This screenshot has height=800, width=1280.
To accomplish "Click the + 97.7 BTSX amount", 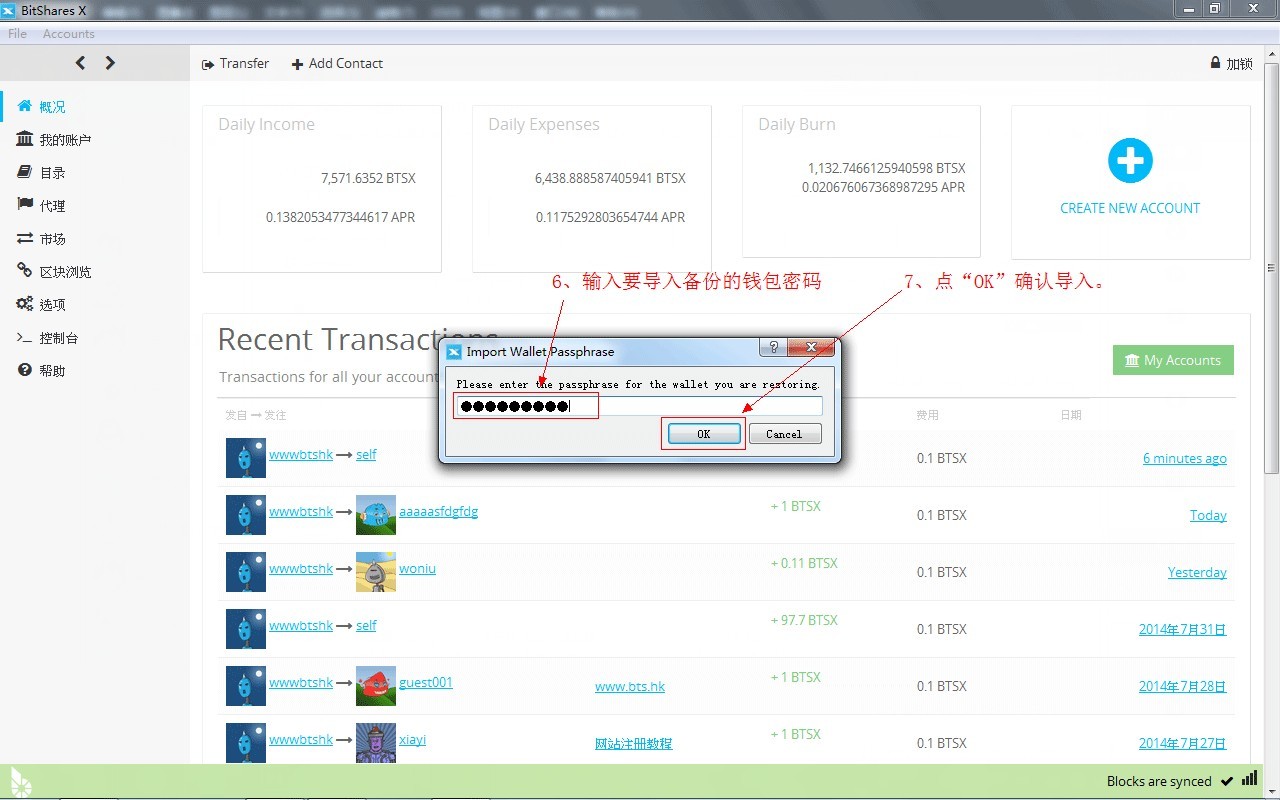I will (804, 620).
